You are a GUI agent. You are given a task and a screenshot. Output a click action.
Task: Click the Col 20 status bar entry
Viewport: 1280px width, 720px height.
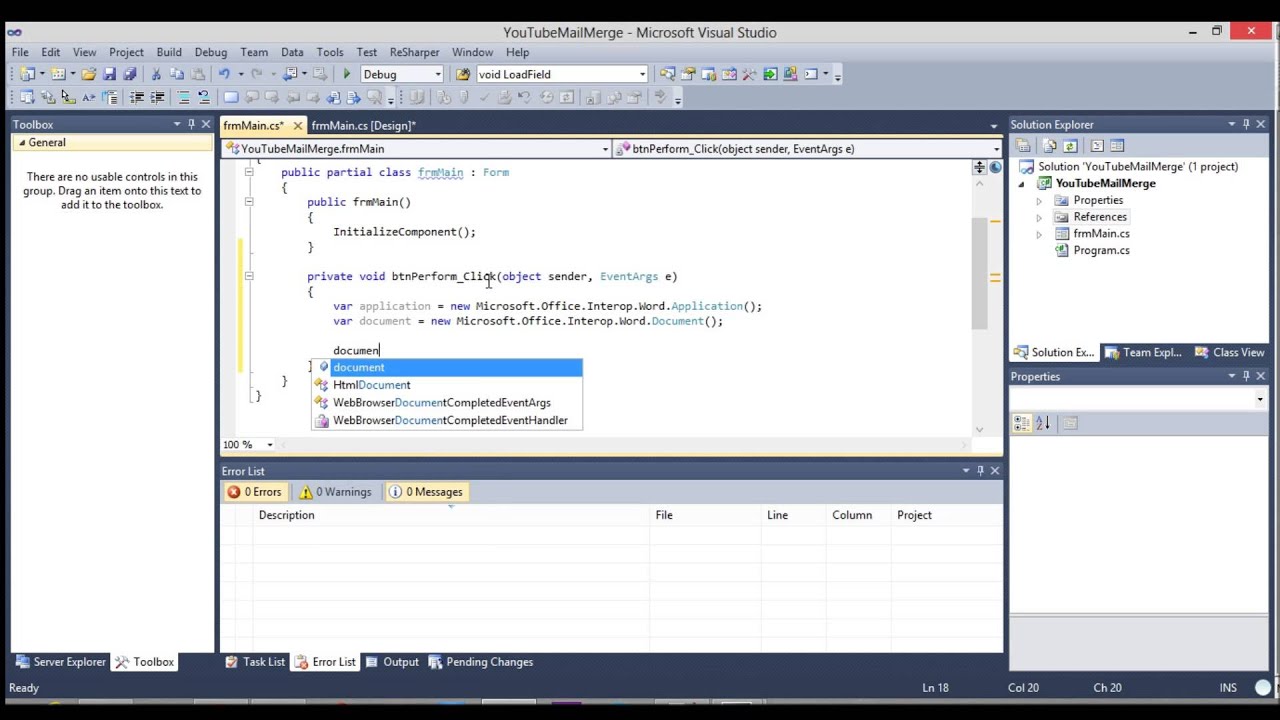tap(1023, 688)
